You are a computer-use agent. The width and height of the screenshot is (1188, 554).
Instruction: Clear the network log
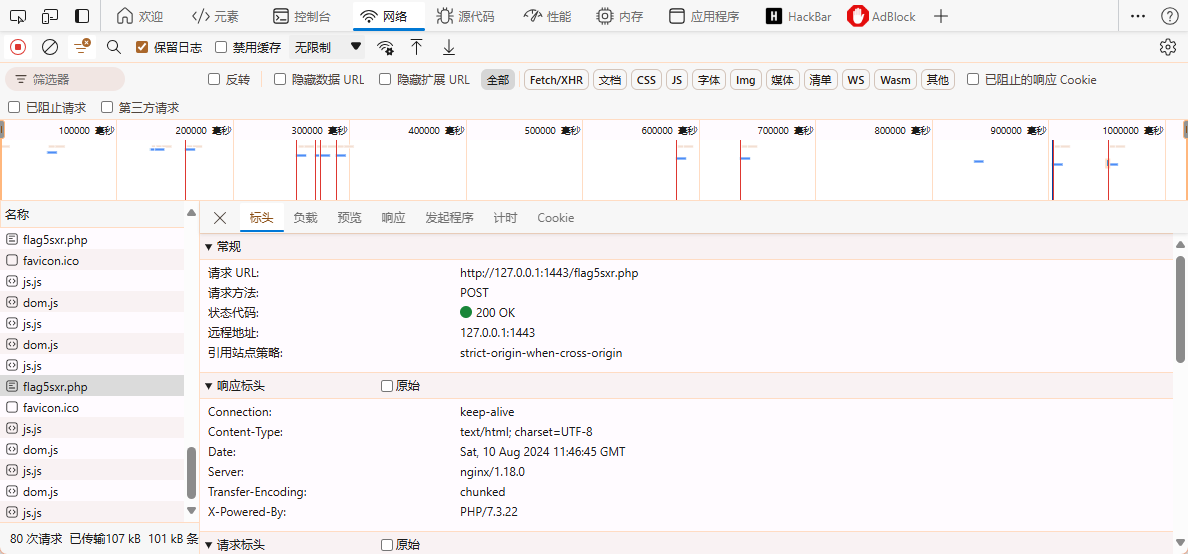(50, 47)
